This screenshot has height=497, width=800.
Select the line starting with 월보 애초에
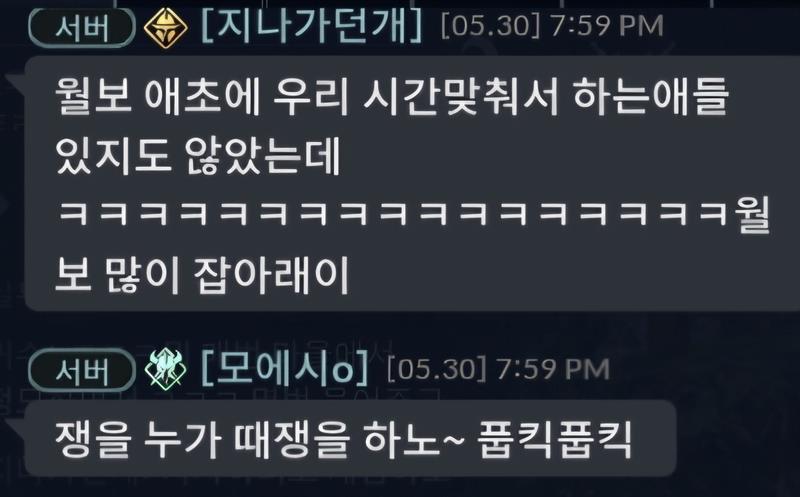[391, 96]
